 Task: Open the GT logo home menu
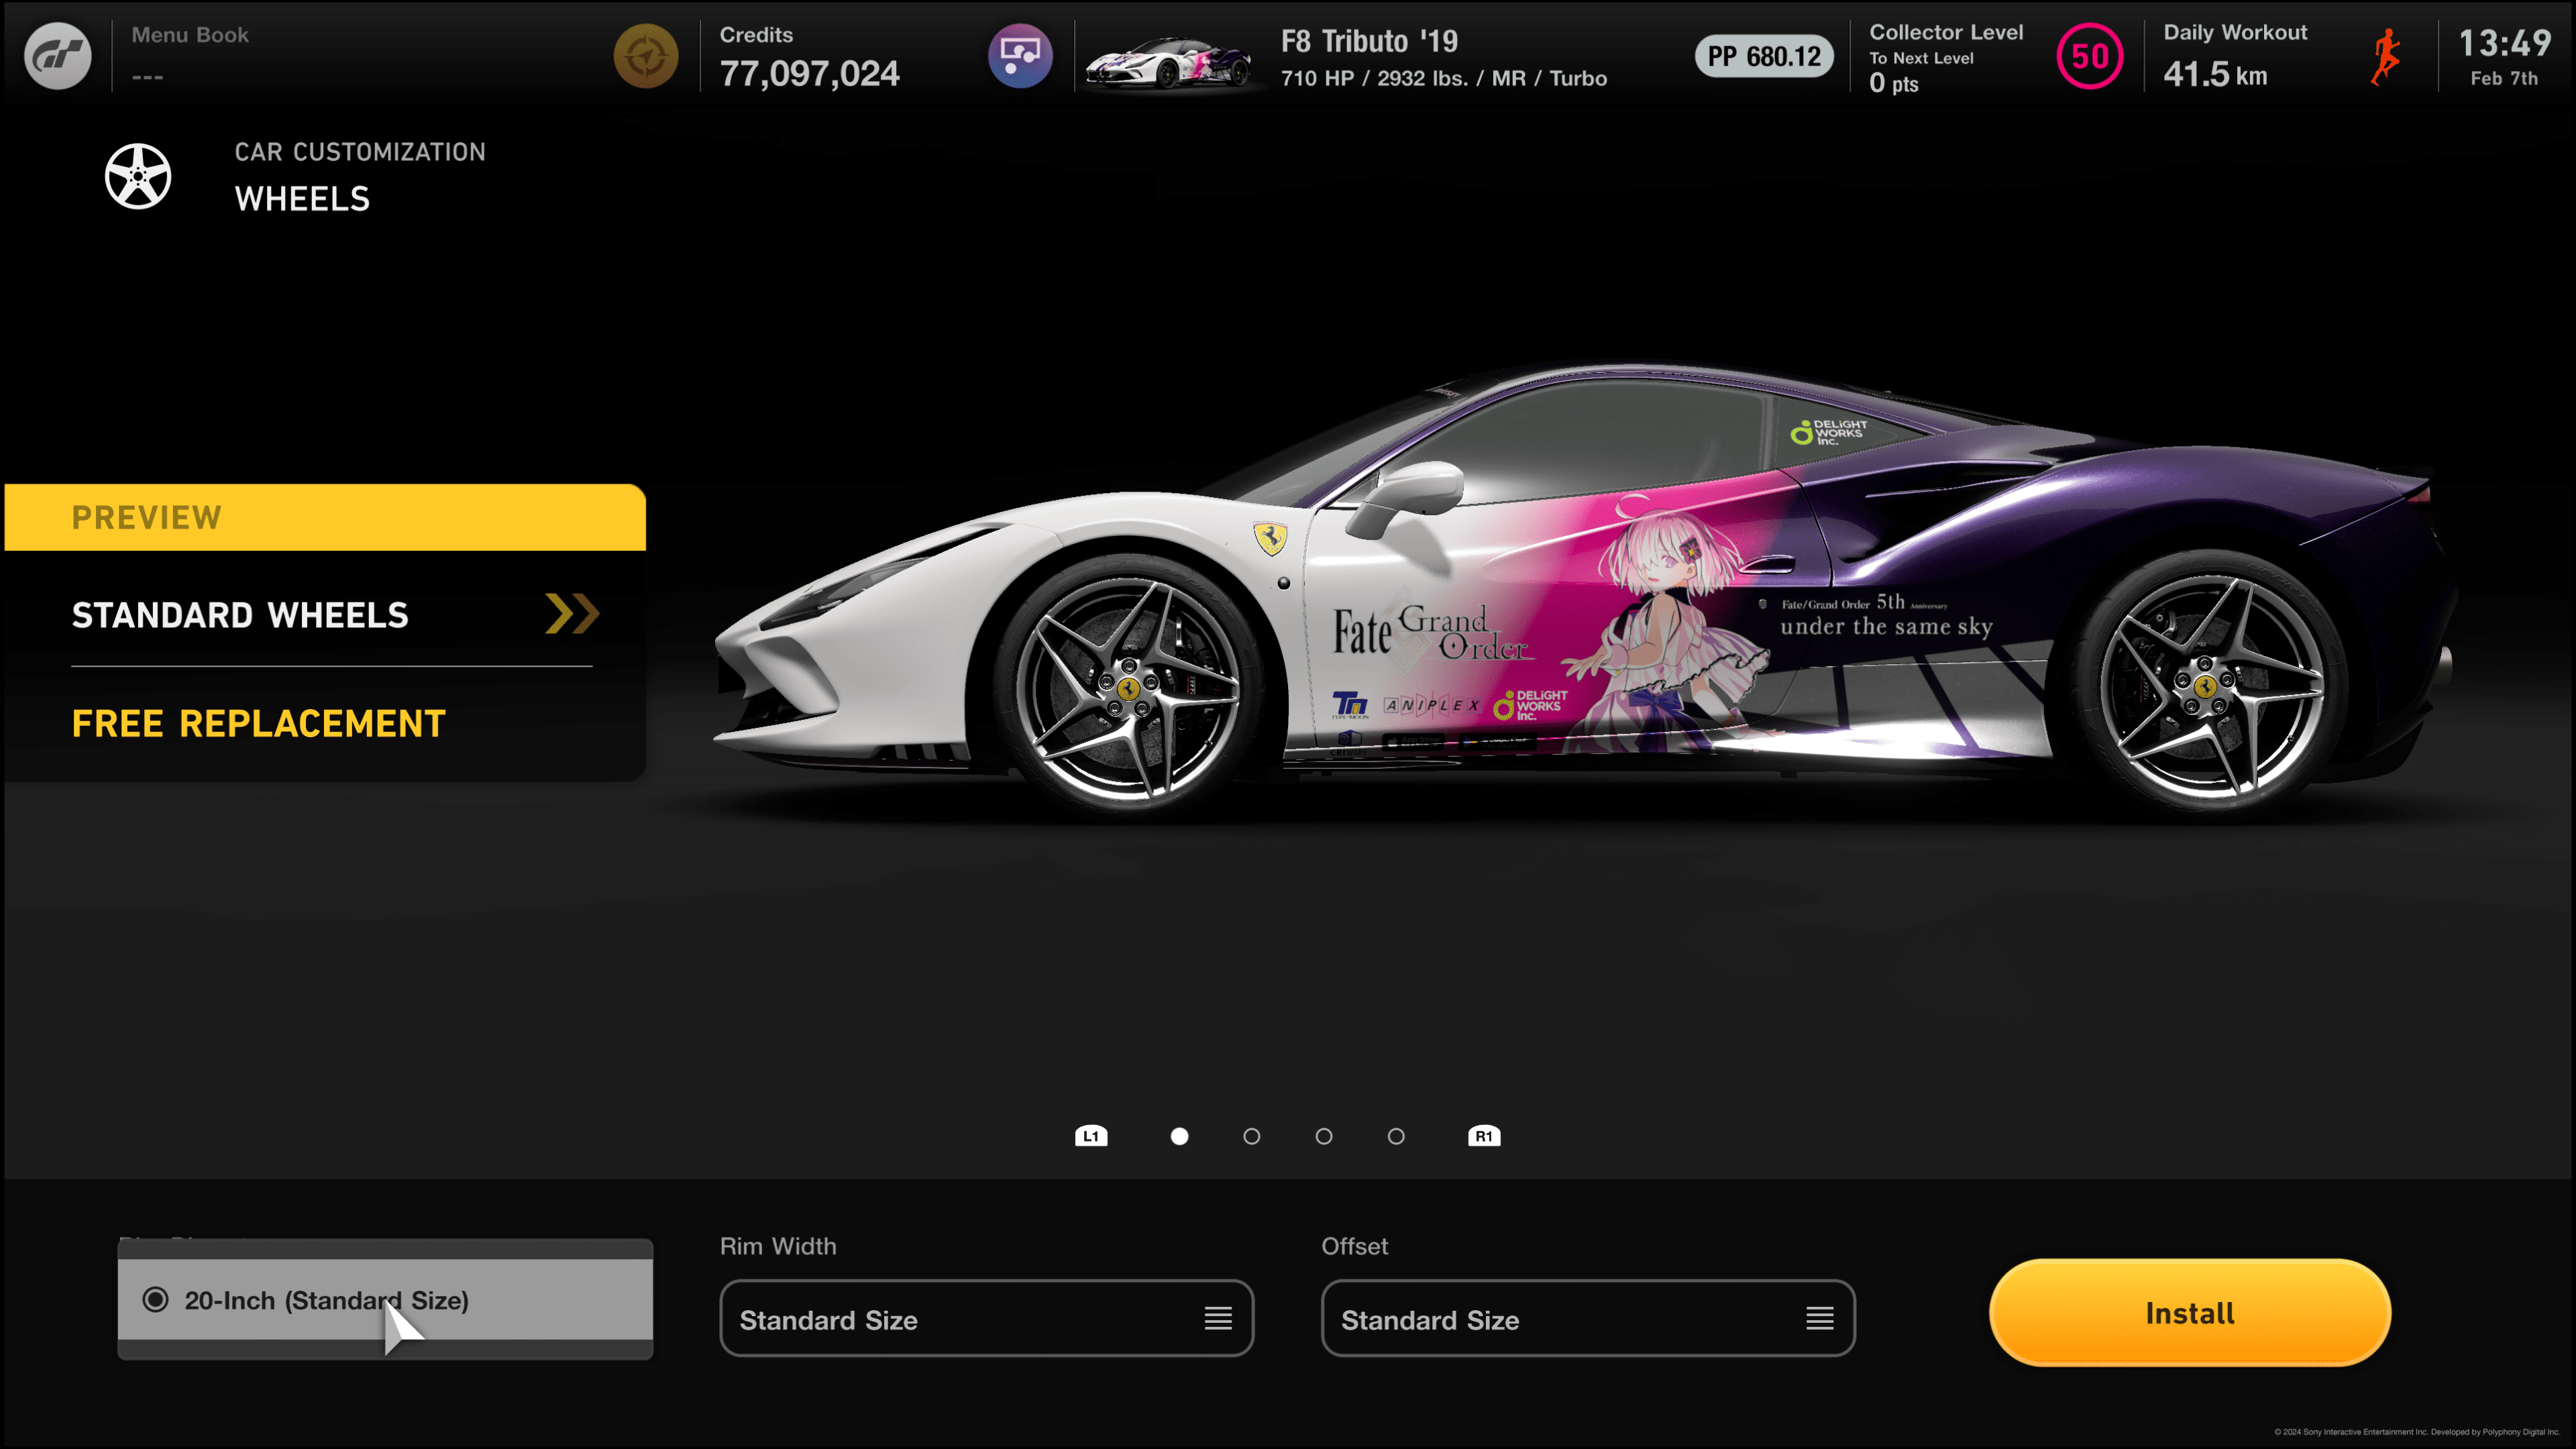coord(57,56)
